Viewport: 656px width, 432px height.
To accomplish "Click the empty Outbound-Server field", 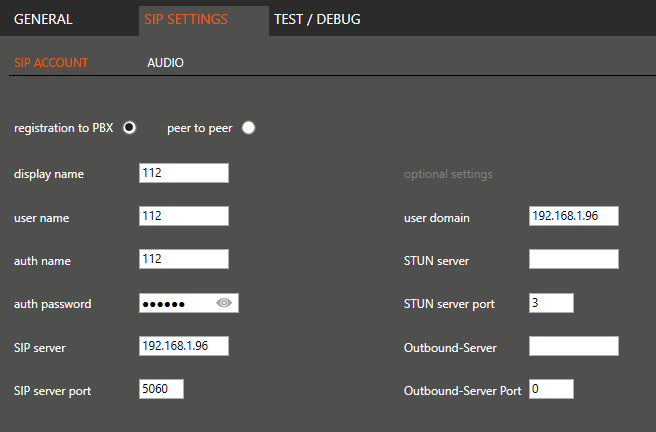I will [x=573, y=346].
